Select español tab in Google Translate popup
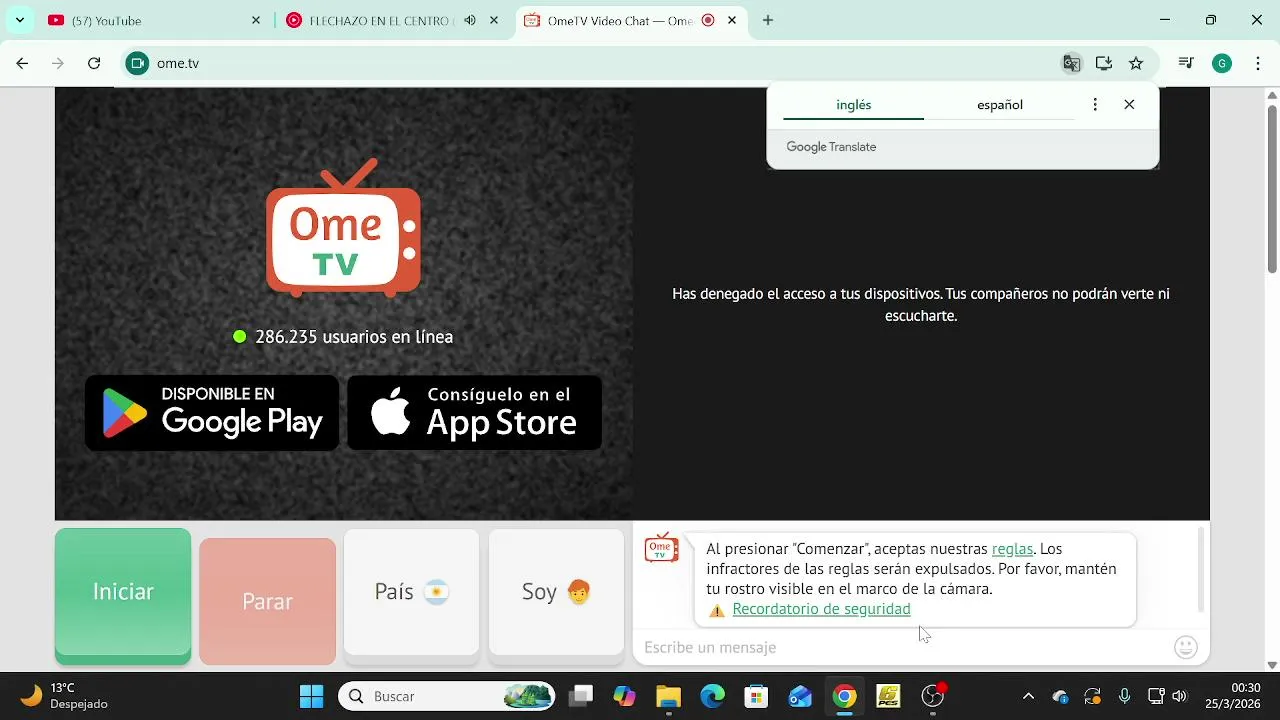 [999, 105]
